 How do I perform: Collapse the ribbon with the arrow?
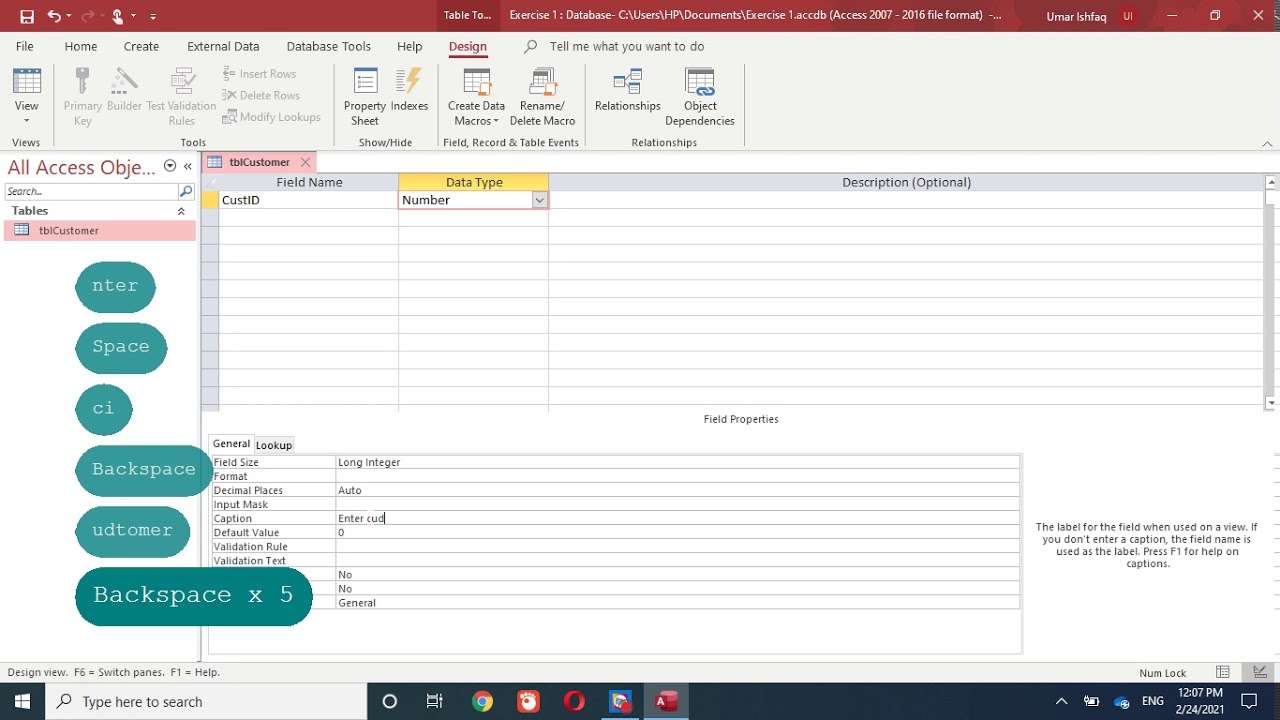click(1267, 144)
